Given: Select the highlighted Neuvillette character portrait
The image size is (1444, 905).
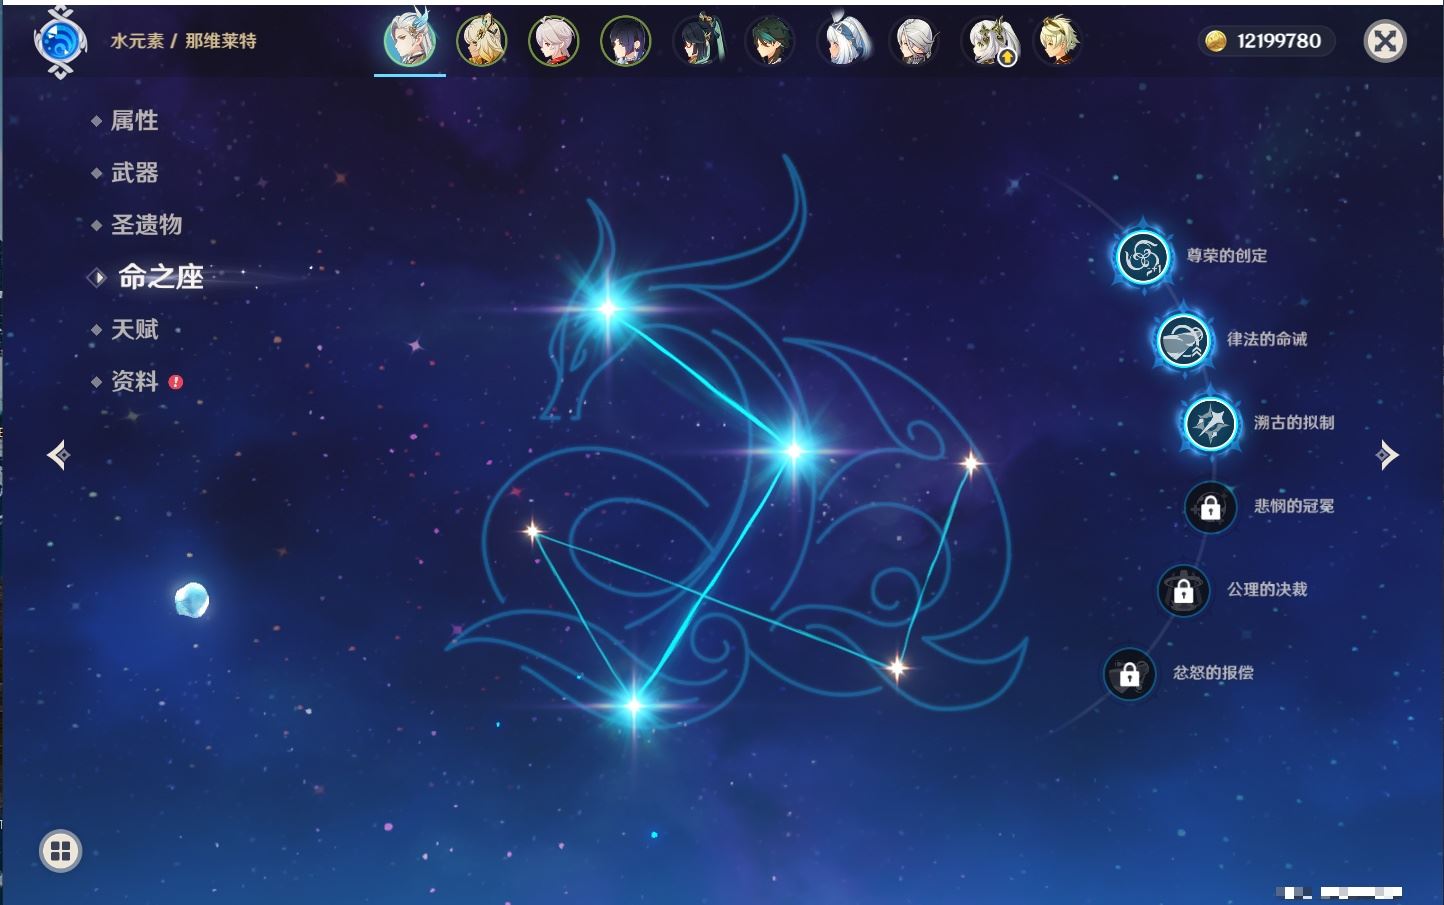Looking at the screenshot, I should coord(410,41).
